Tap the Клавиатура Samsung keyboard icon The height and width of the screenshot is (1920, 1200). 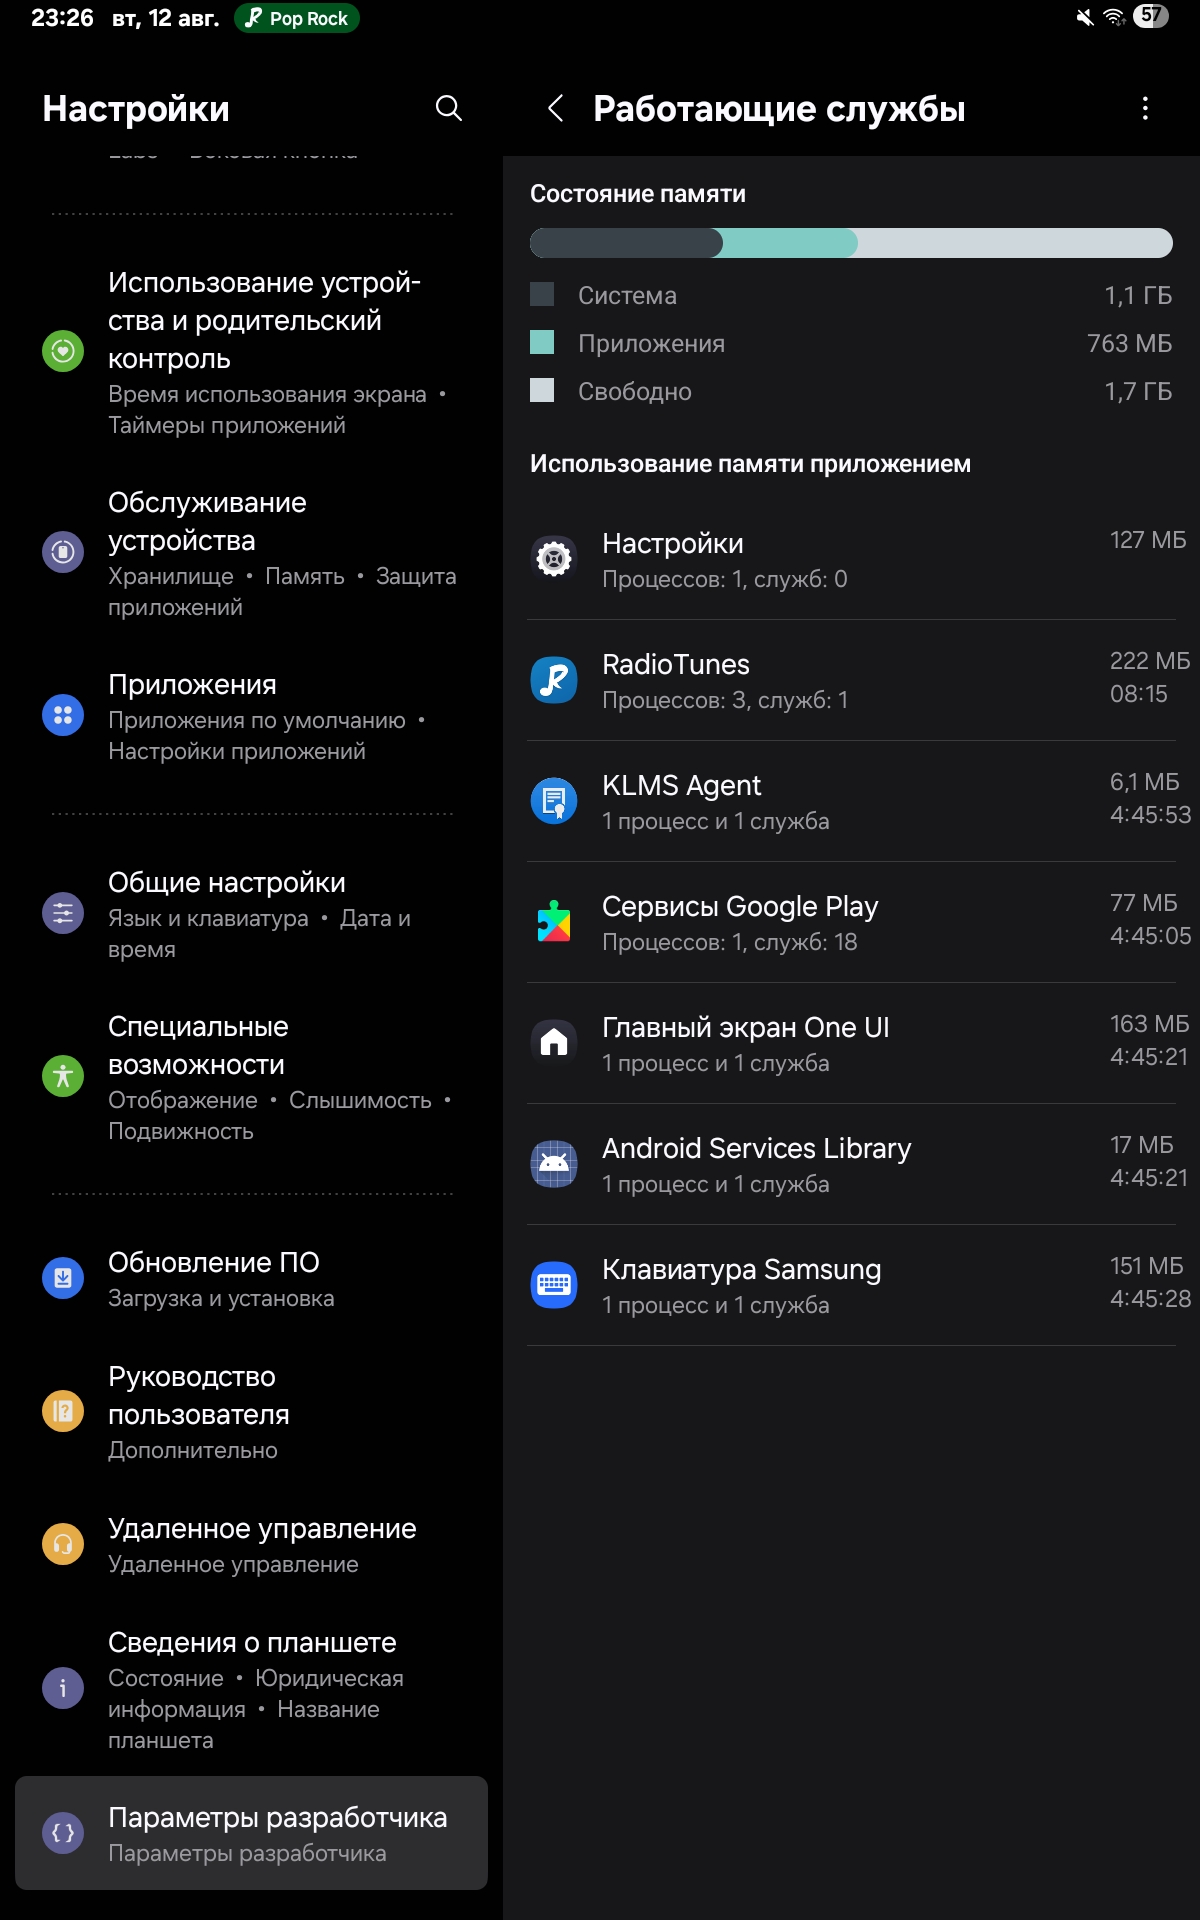click(554, 1285)
